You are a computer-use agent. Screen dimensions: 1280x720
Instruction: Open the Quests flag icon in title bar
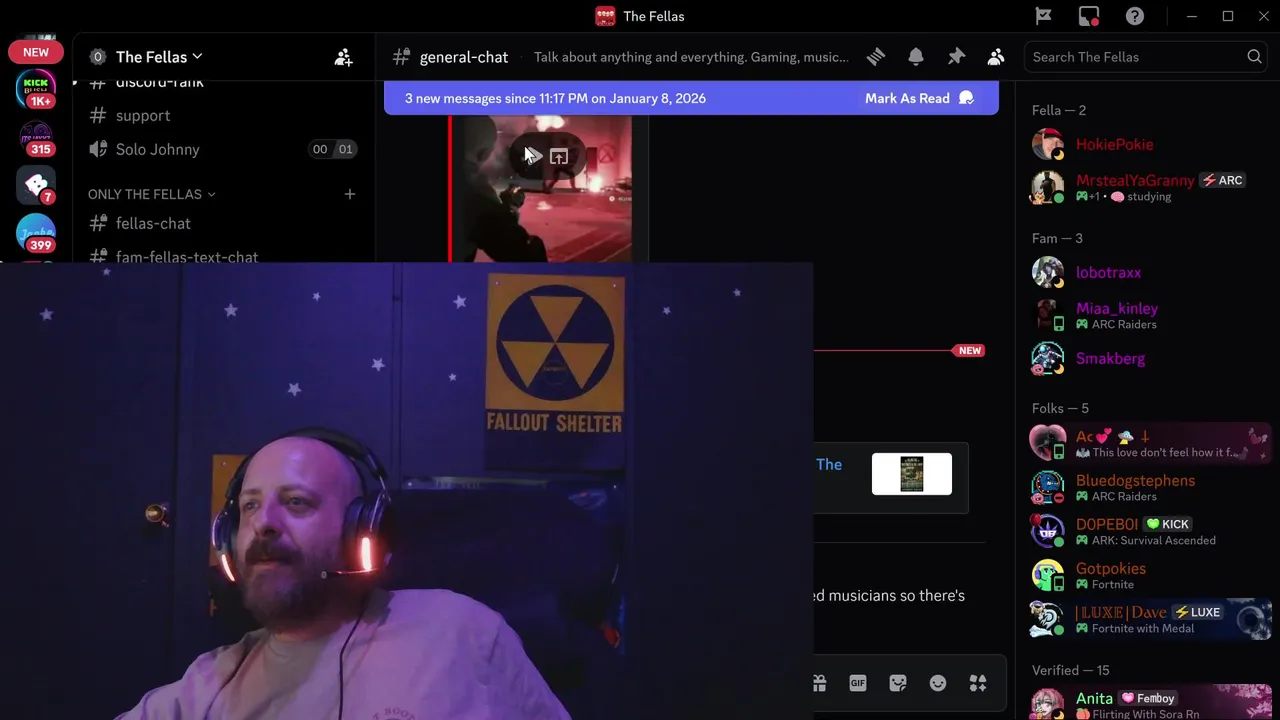(x=1043, y=16)
